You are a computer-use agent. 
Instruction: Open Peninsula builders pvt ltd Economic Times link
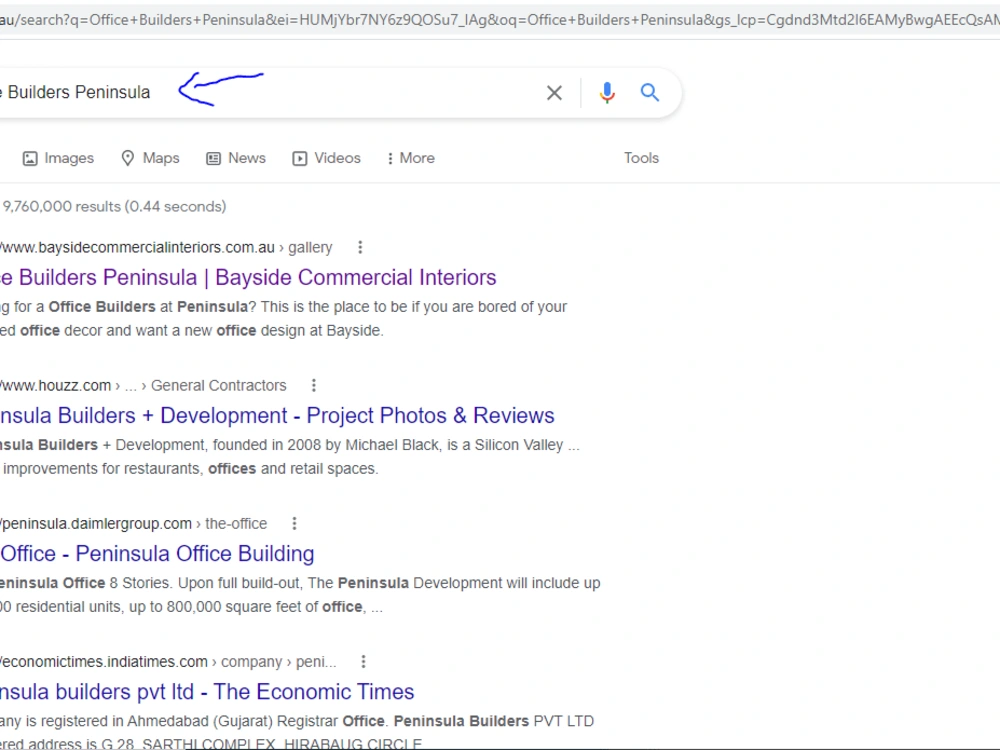207,692
